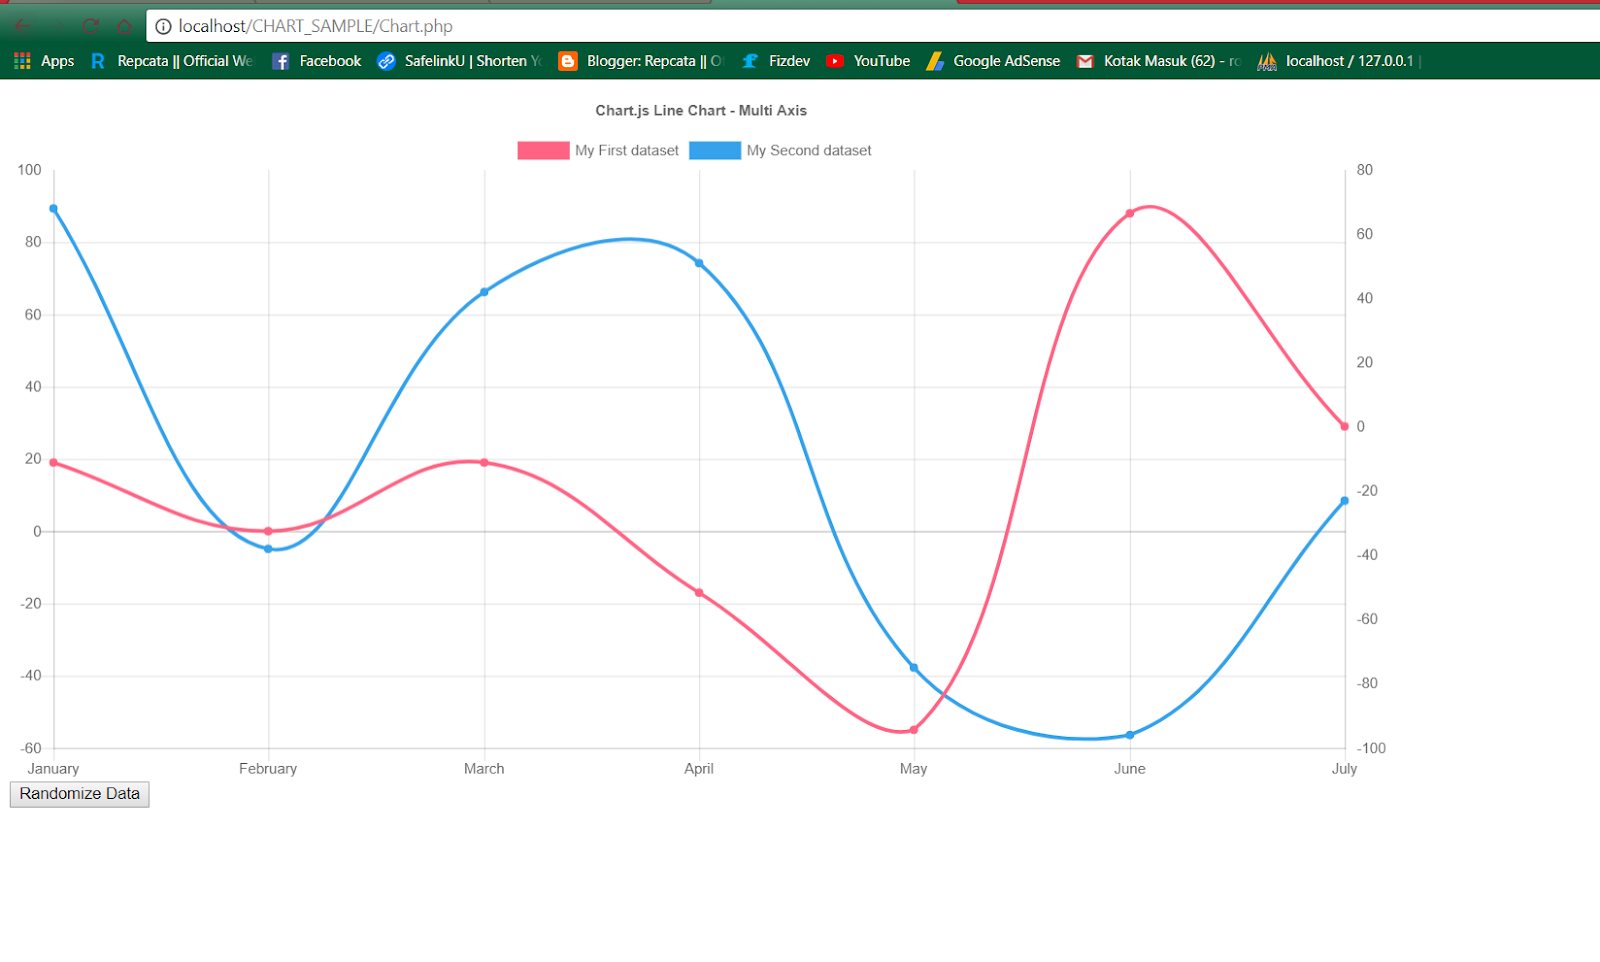This screenshot has height=962, width=1600.
Task: Click the Facebook bookmark icon
Action: point(282,61)
